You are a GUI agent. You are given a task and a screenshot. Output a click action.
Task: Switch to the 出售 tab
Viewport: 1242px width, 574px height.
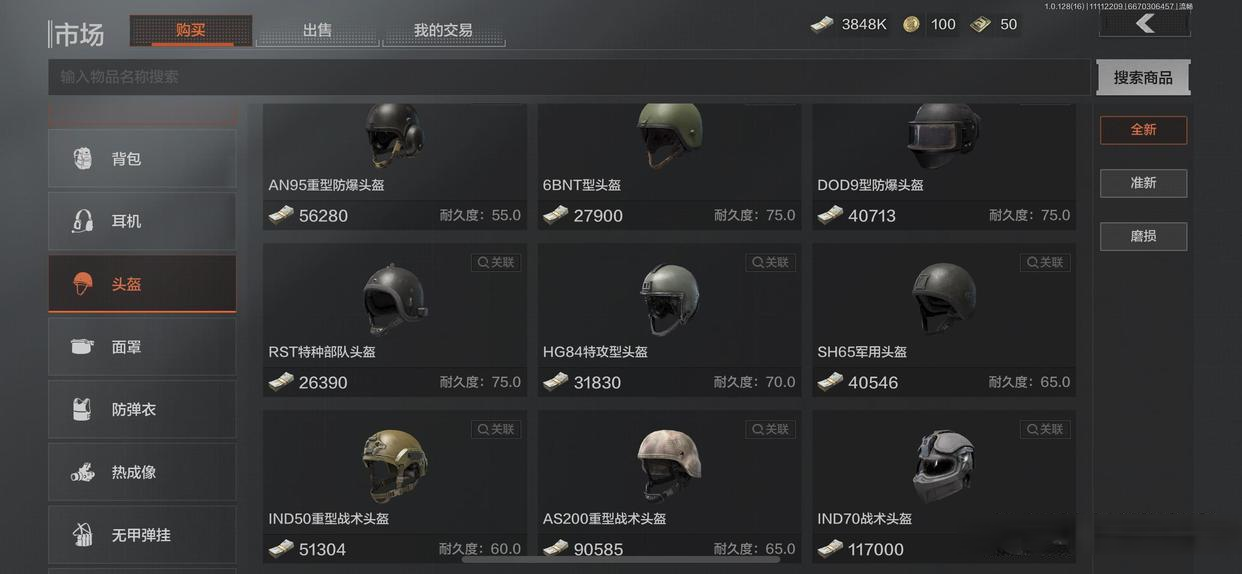coord(317,30)
